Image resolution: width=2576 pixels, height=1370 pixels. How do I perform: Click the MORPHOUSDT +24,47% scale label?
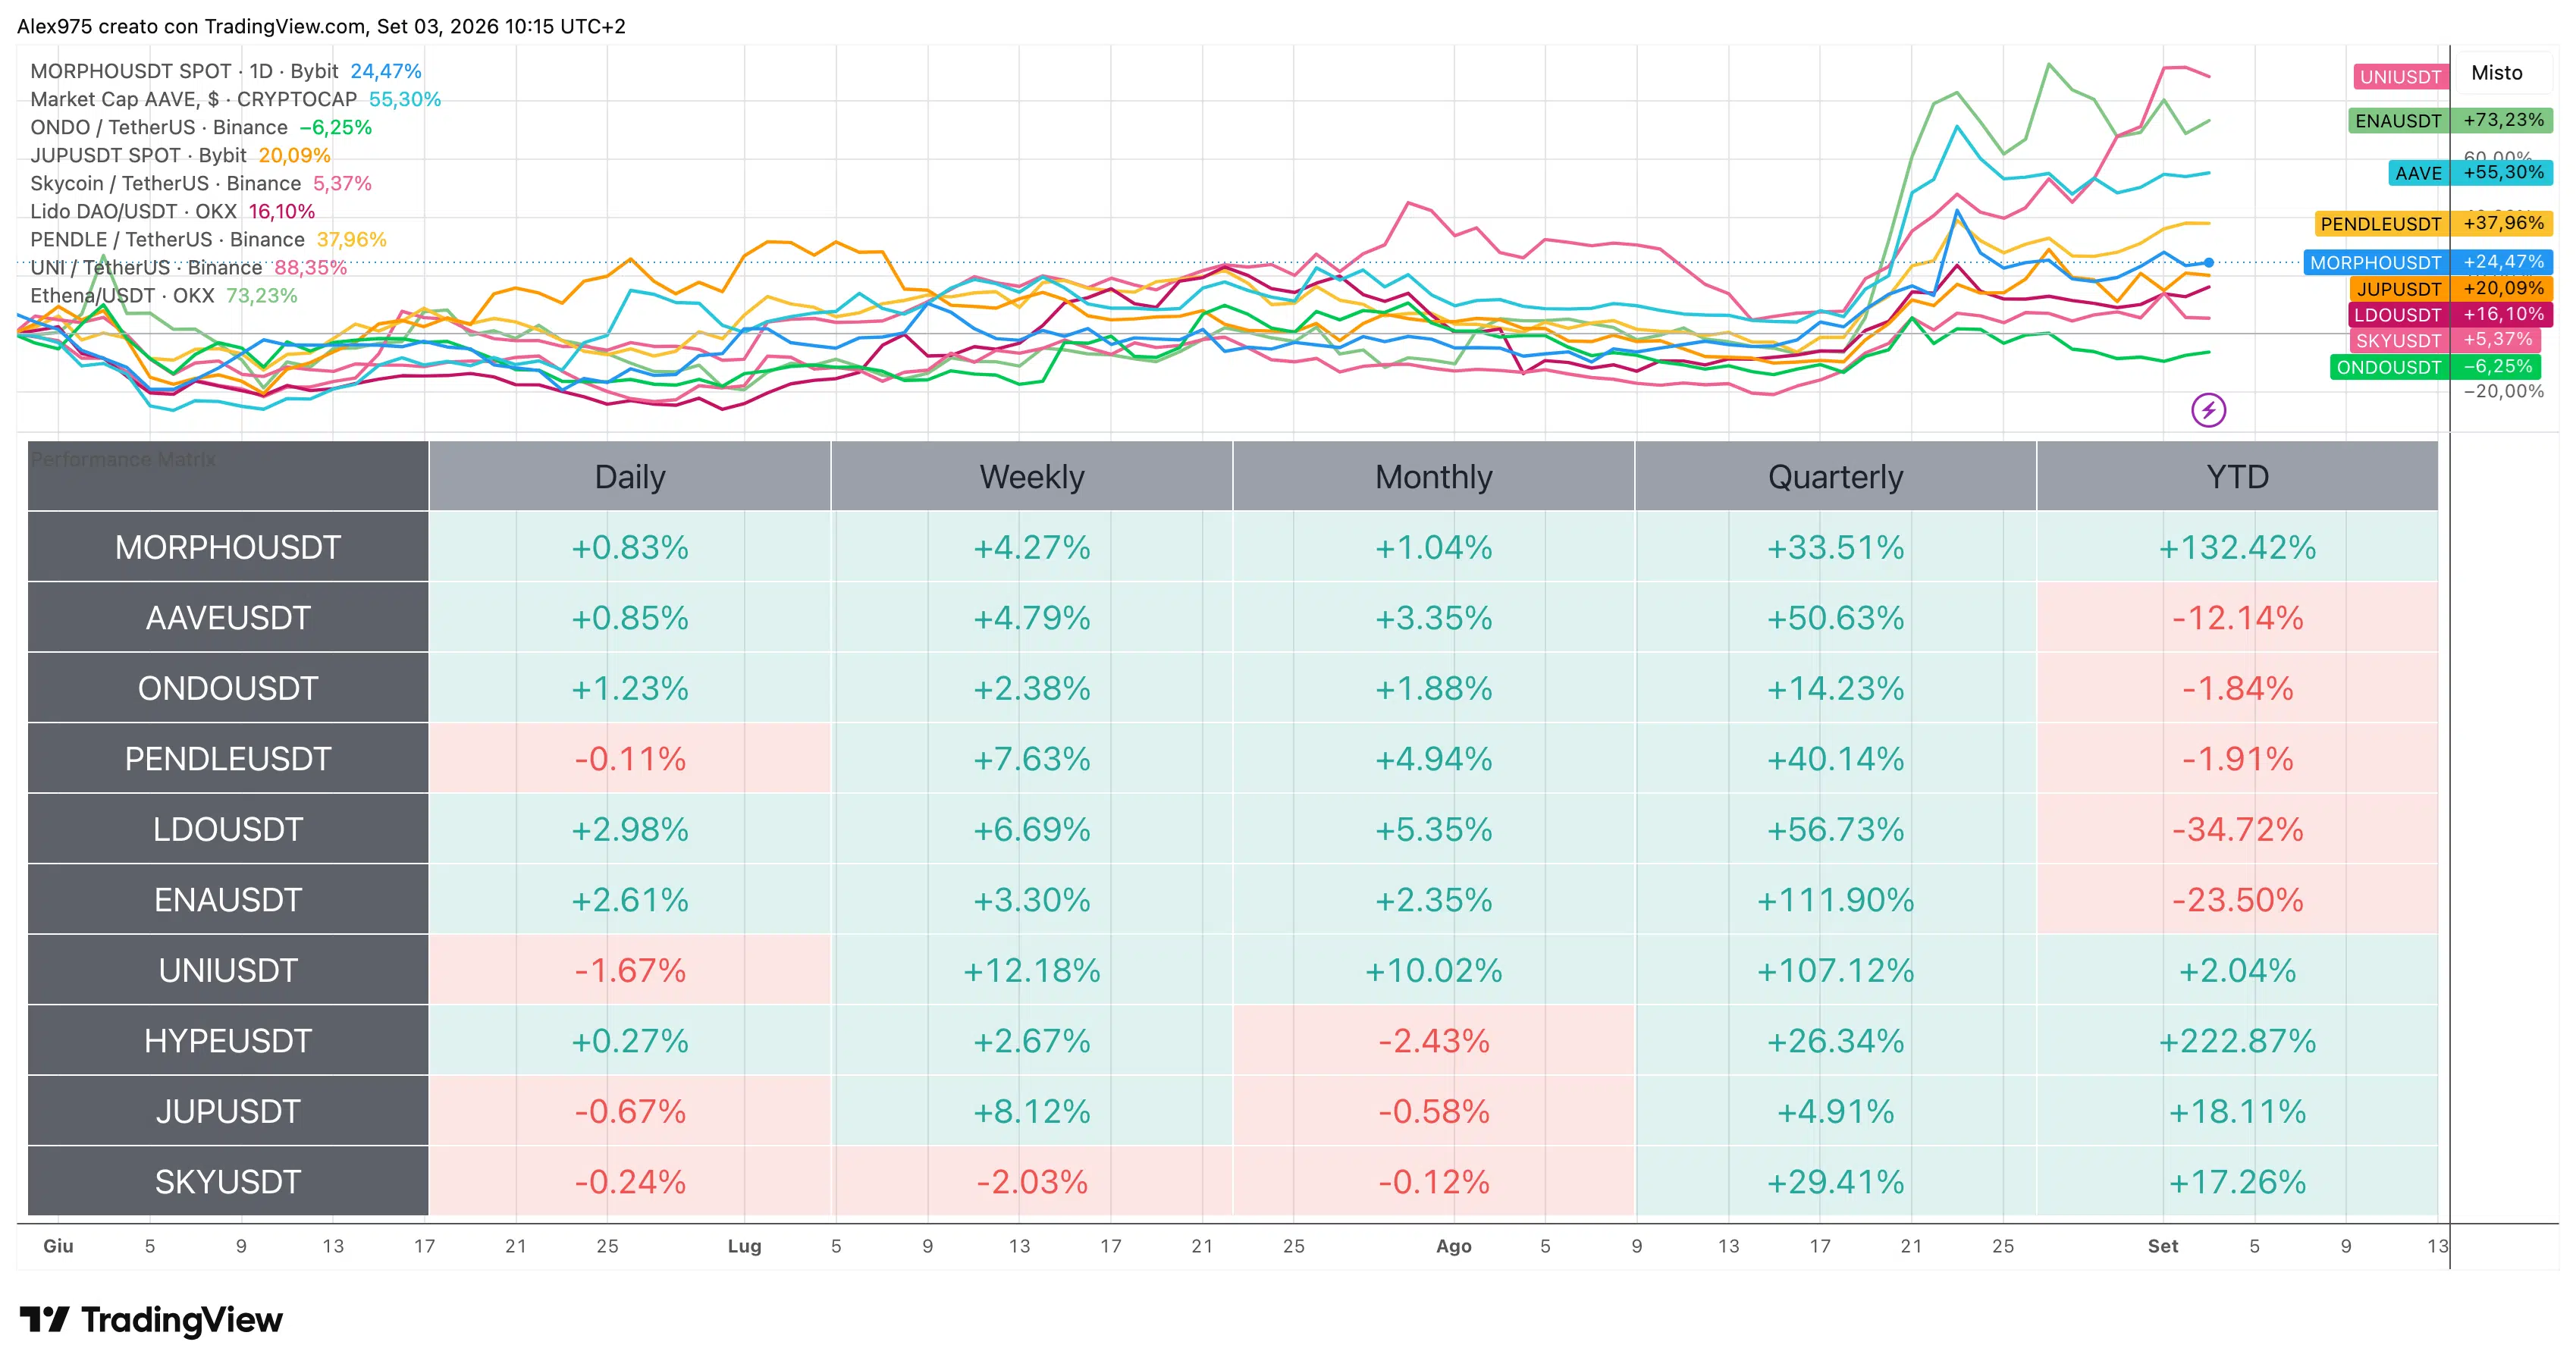[x=2428, y=262]
